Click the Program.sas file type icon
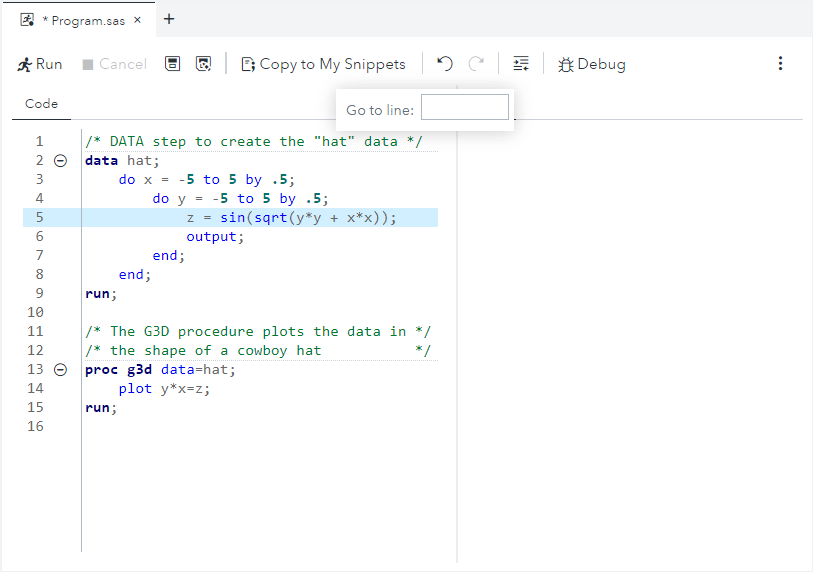 point(27,20)
